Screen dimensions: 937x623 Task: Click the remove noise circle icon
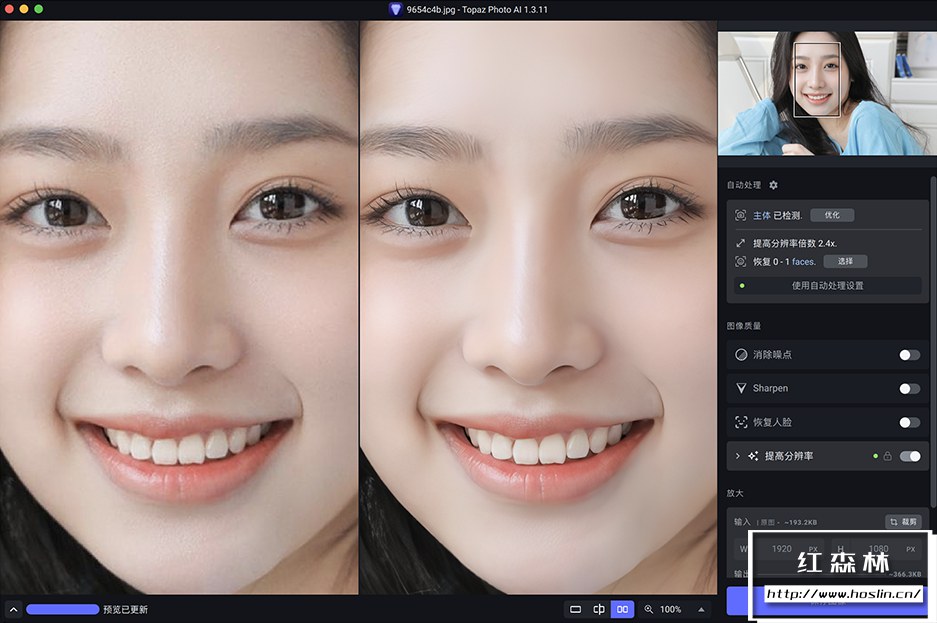point(741,354)
